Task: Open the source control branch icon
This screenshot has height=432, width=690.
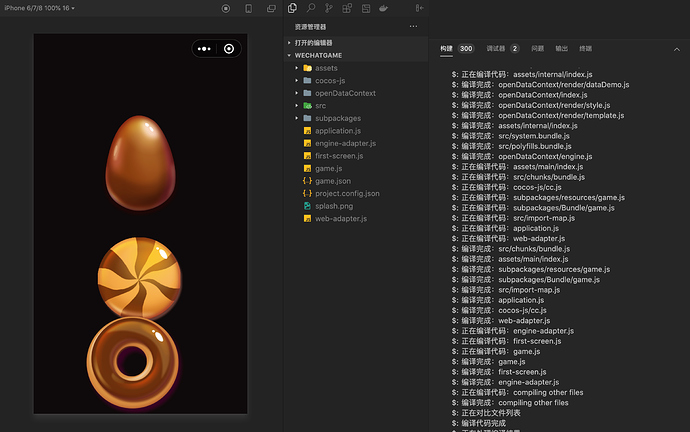Action: [x=329, y=8]
